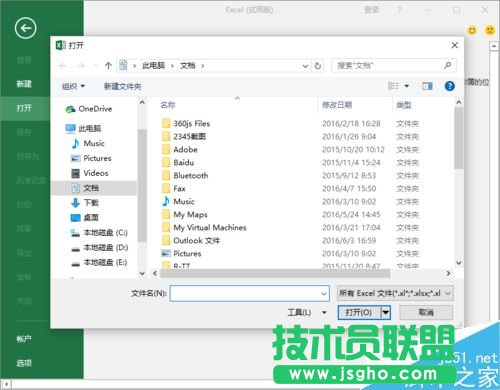Click the search magnifier icon
The width and height of the screenshot is (500, 390).
[447, 65]
